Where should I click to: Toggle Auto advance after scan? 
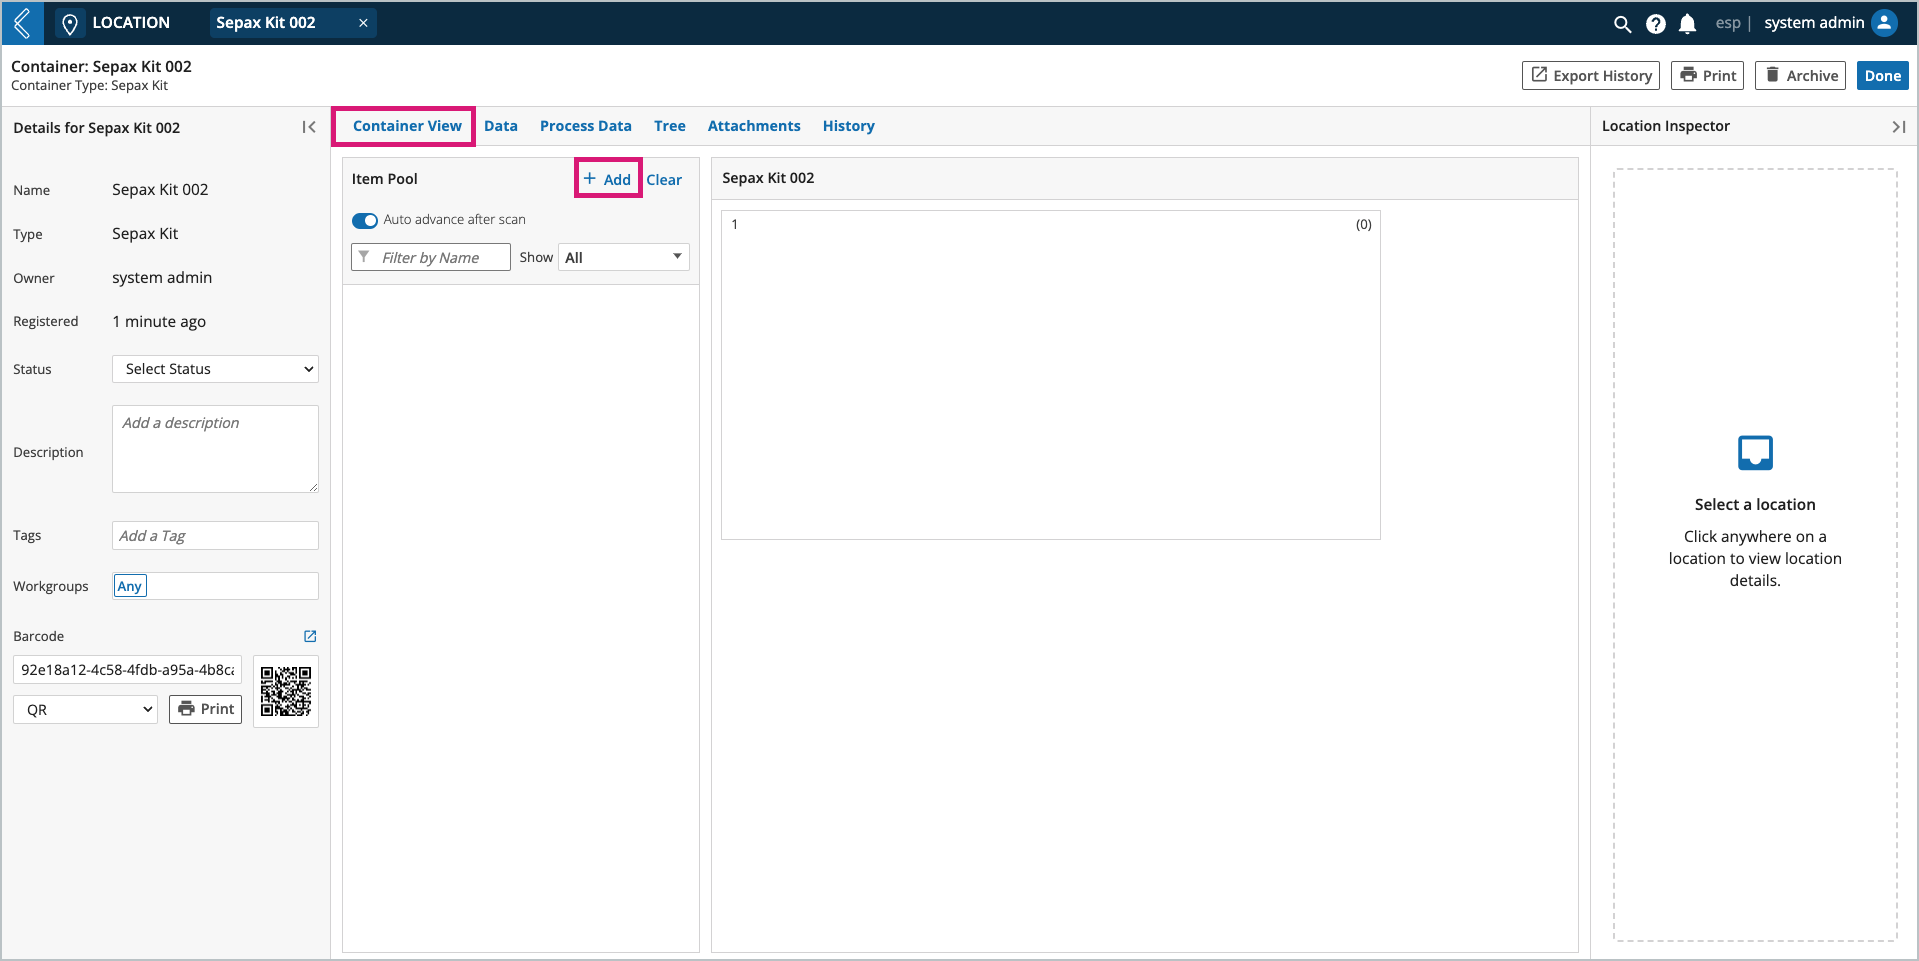coord(364,220)
